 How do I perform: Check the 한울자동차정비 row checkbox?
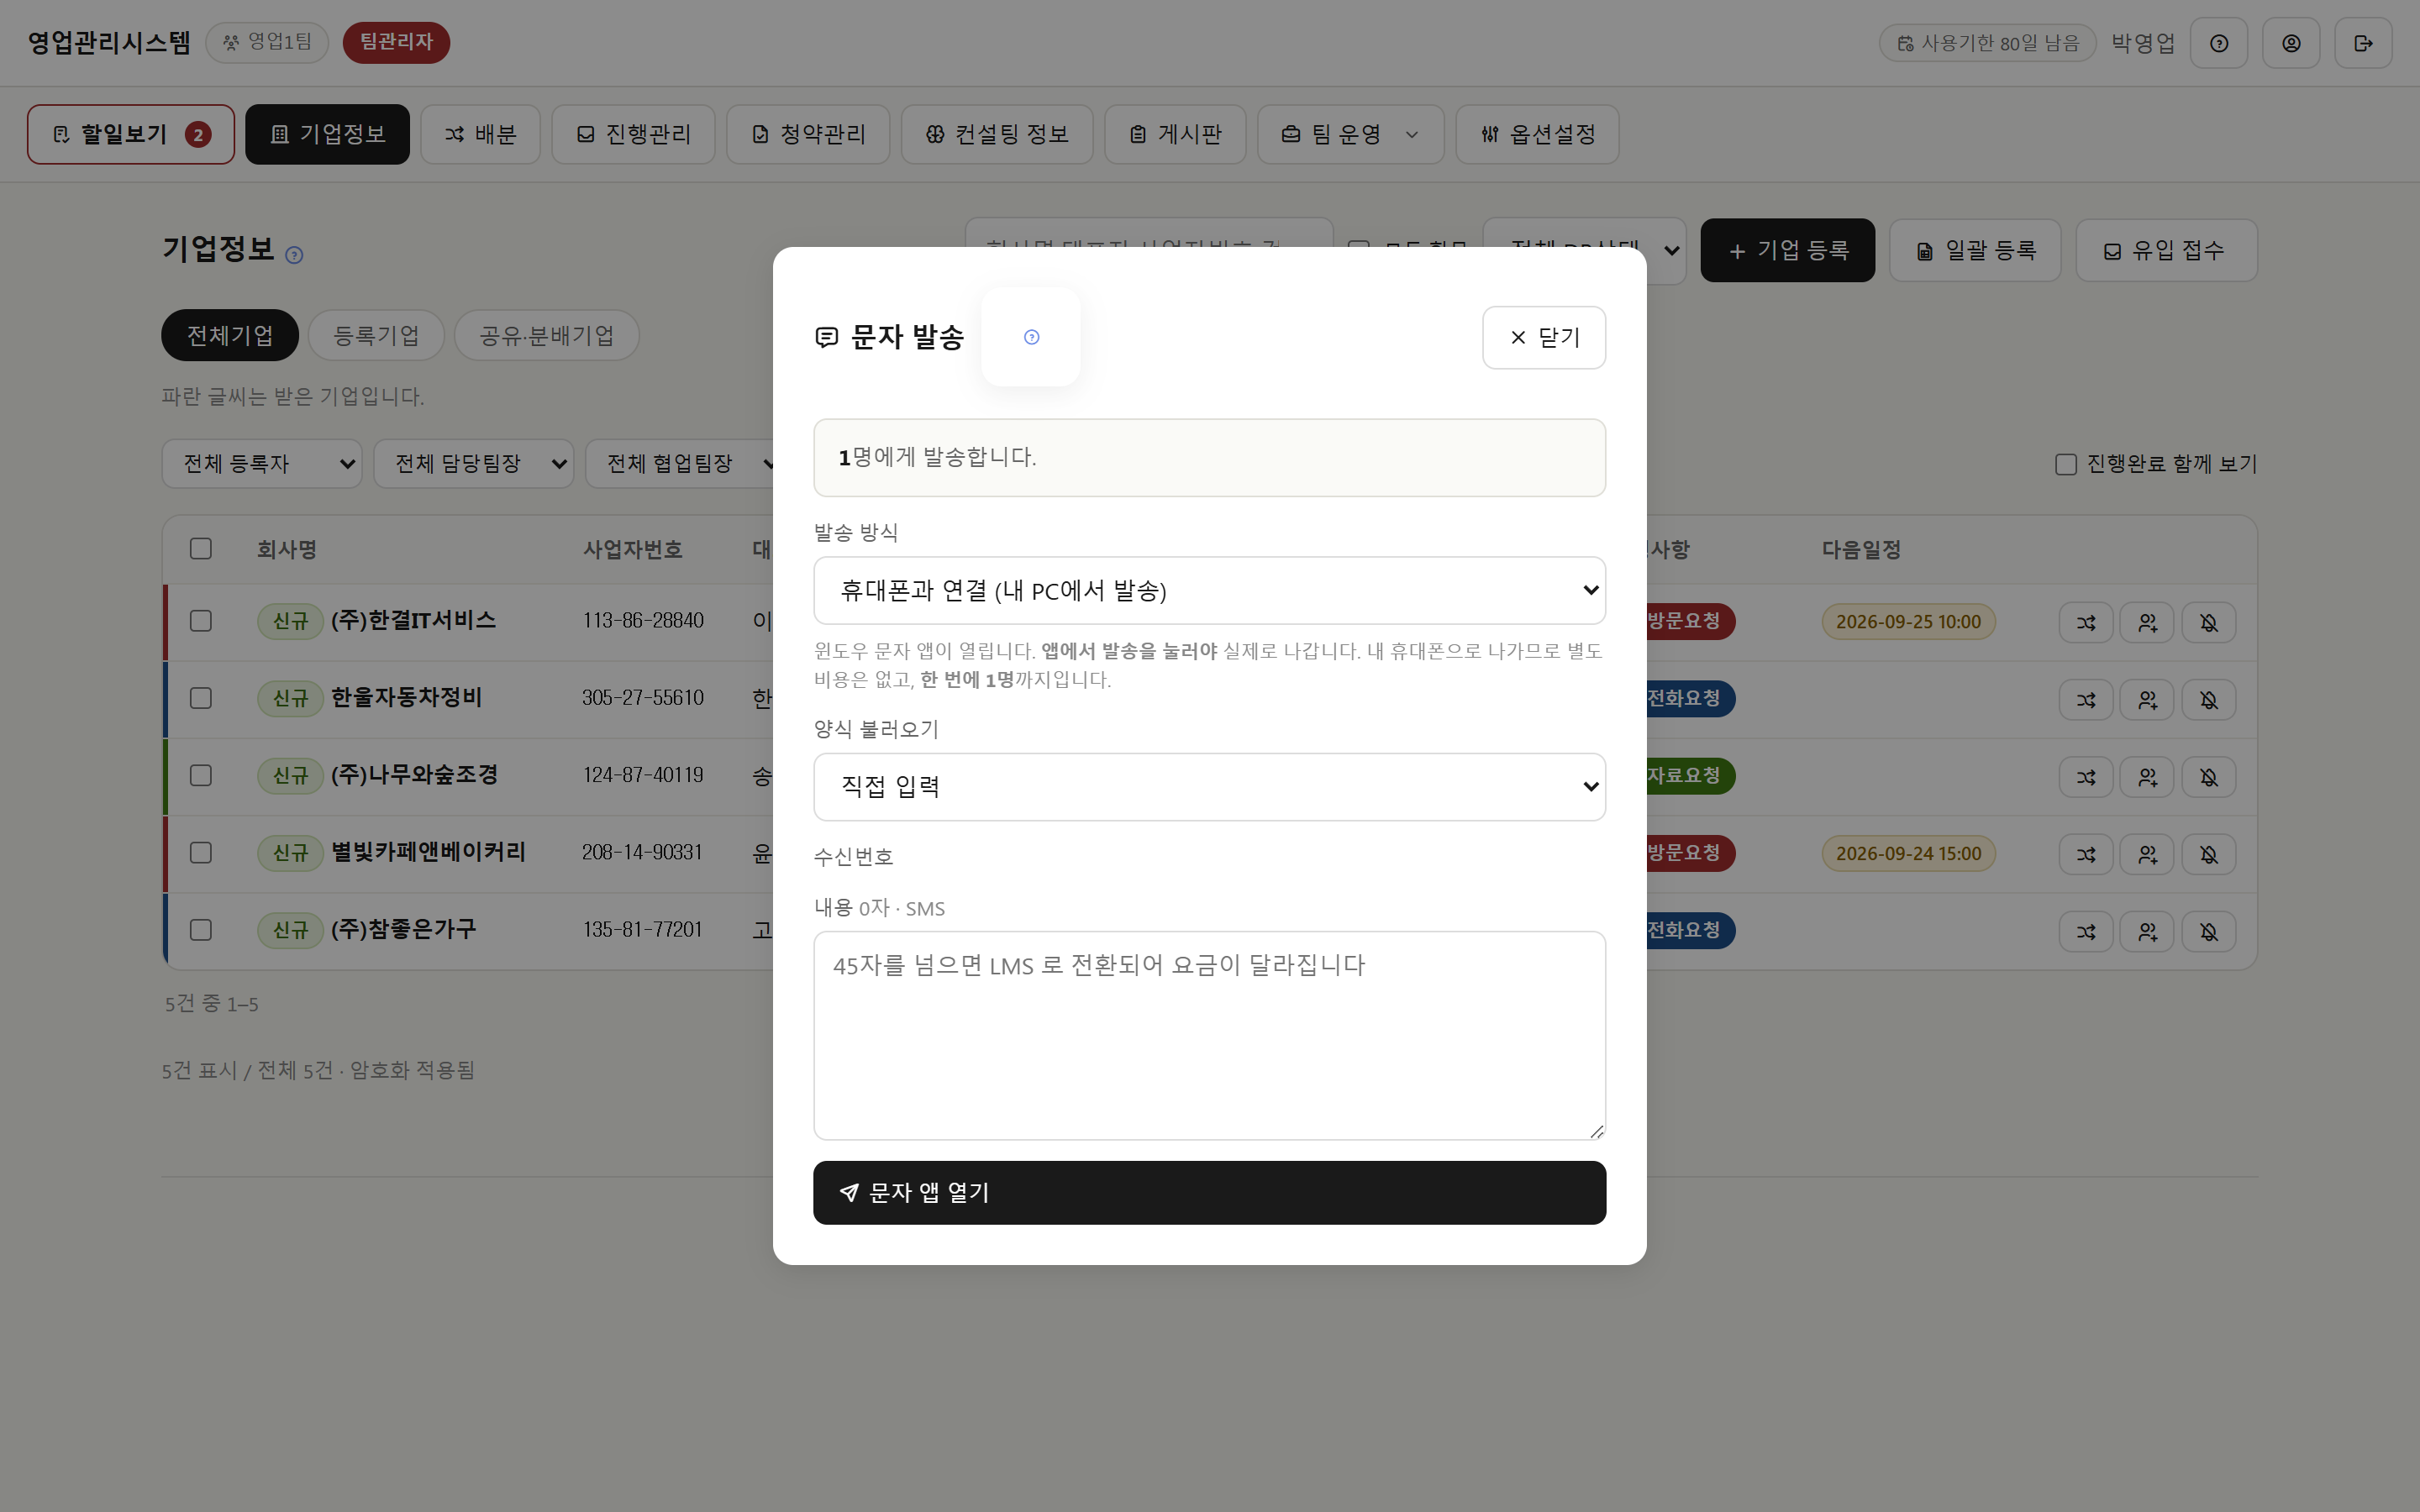[201, 698]
